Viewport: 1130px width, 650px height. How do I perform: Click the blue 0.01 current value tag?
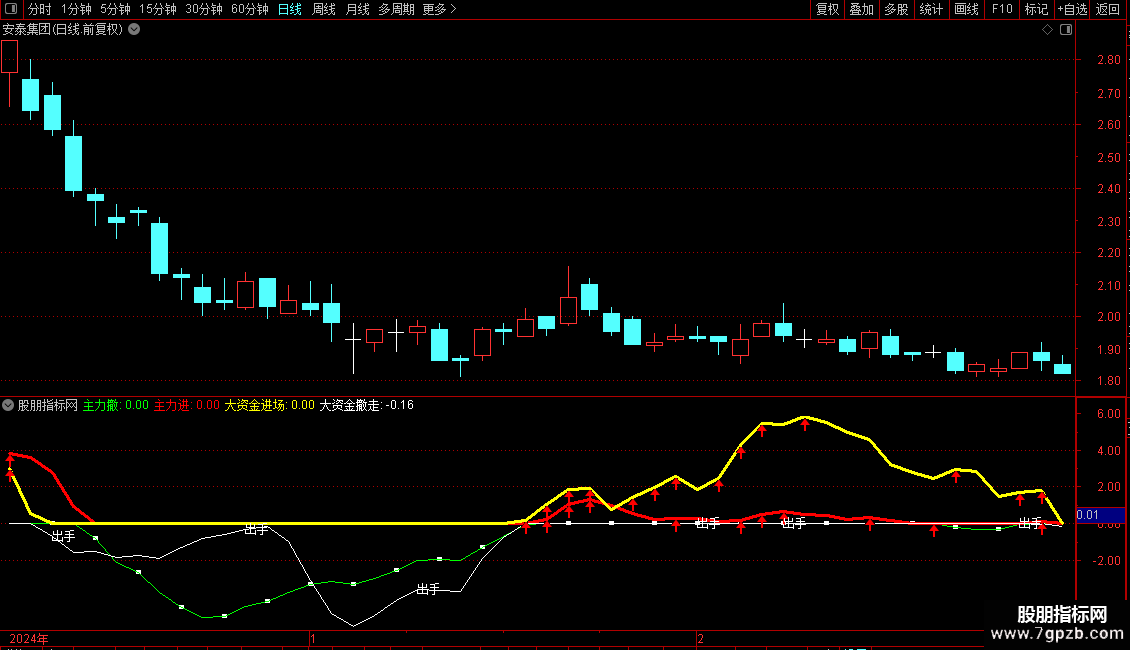[1100, 515]
